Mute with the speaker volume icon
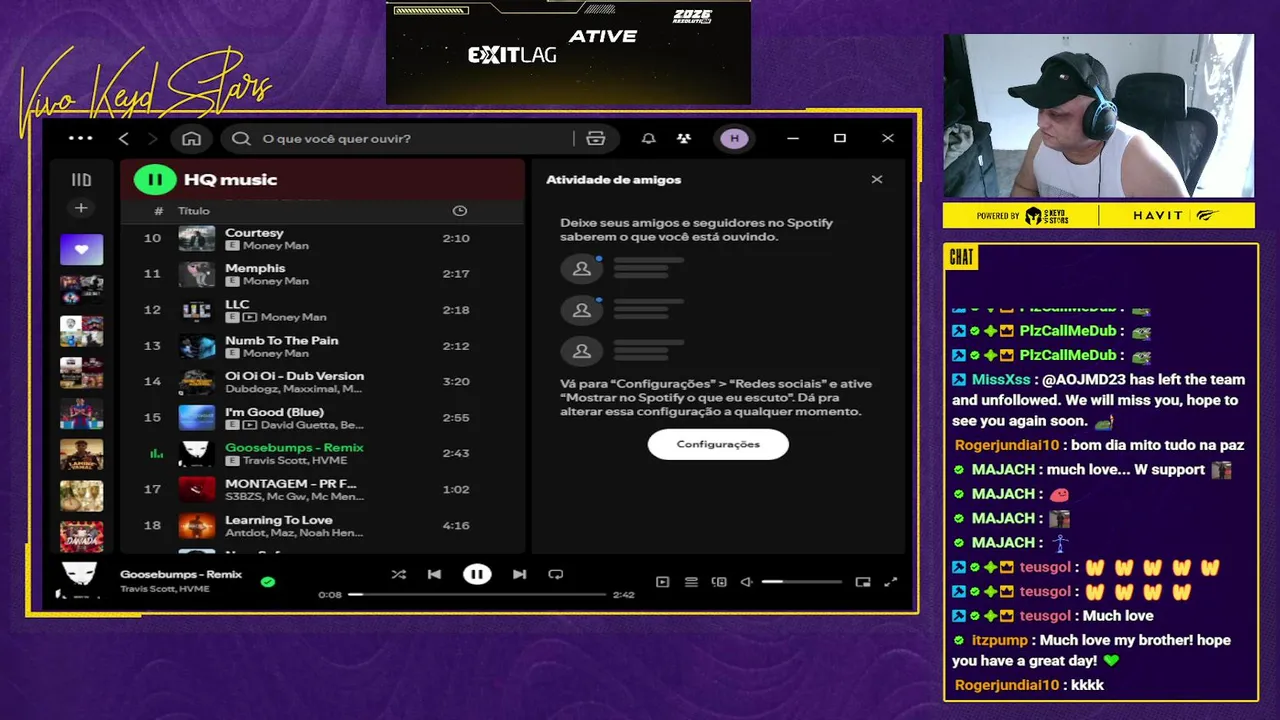Viewport: 1280px width, 720px height. (746, 582)
